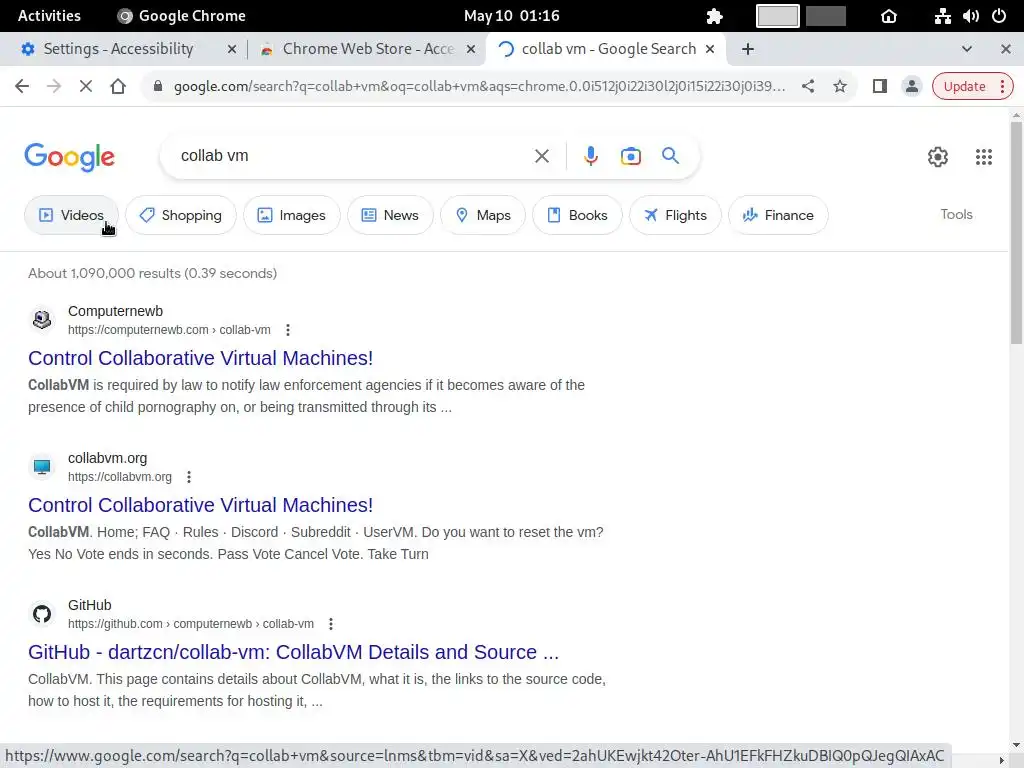This screenshot has height=768, width=1024.
Task: Open more options for the GitHub result
Action: coord(331,624)
